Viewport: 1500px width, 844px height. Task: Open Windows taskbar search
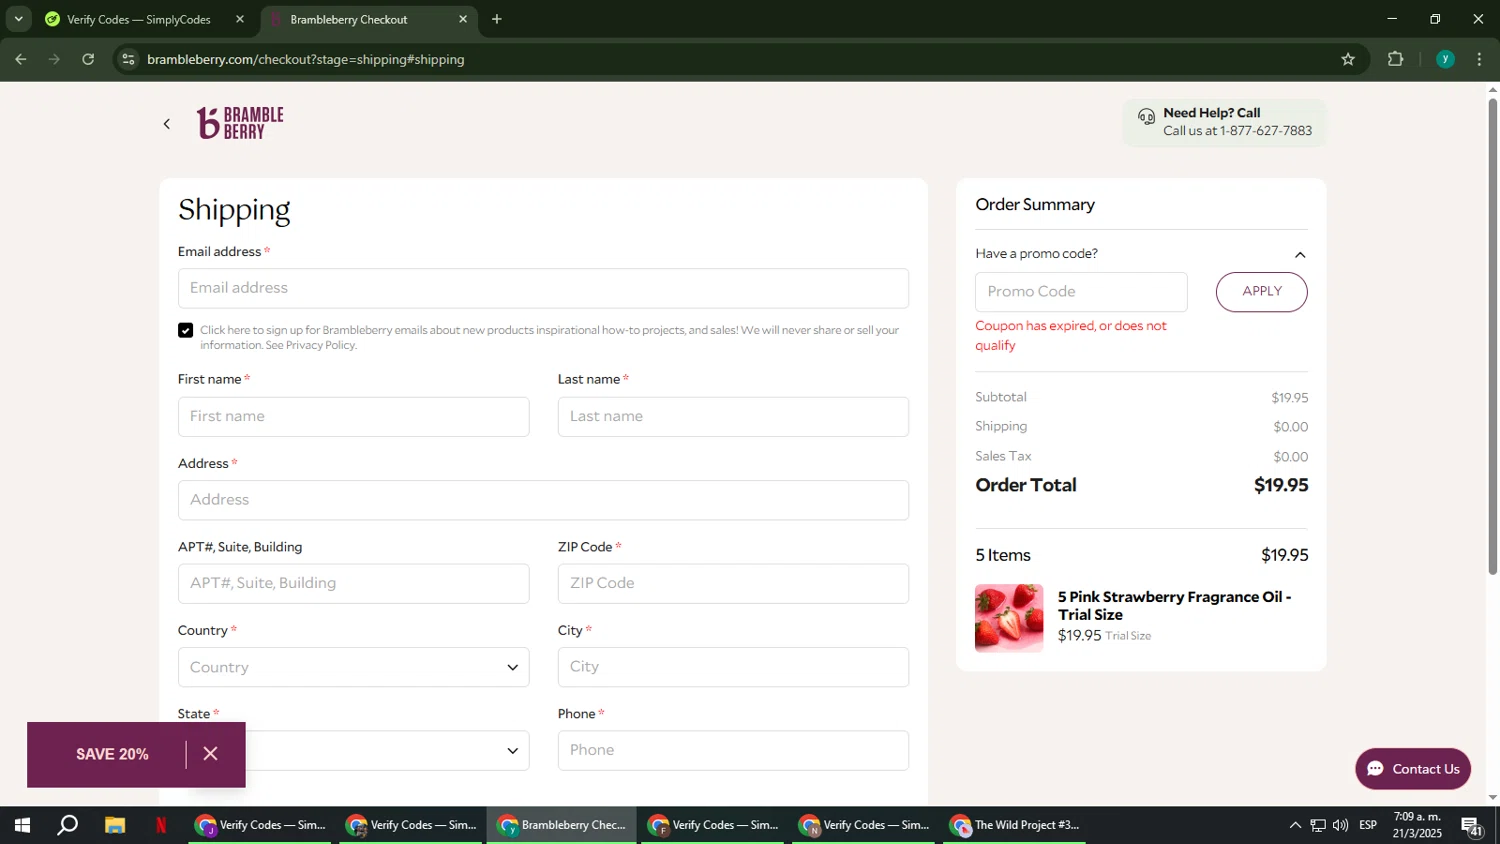pos(67,825)
